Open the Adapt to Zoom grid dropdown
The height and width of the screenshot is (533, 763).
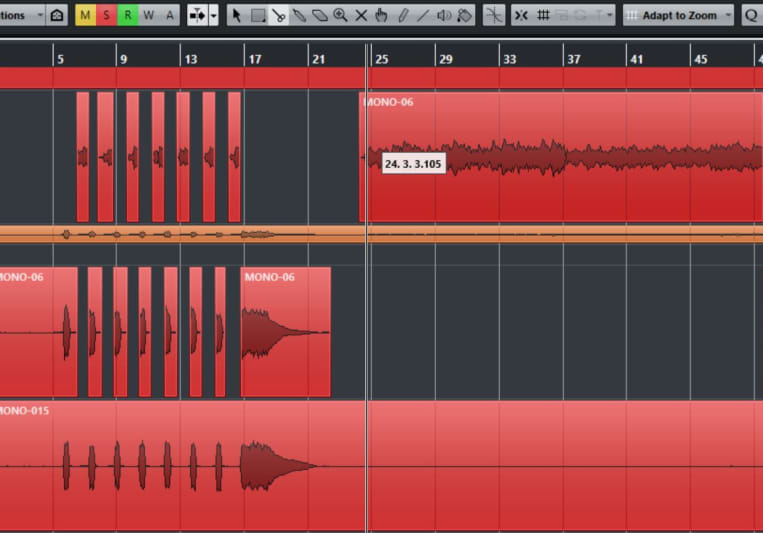click(678, 15)
